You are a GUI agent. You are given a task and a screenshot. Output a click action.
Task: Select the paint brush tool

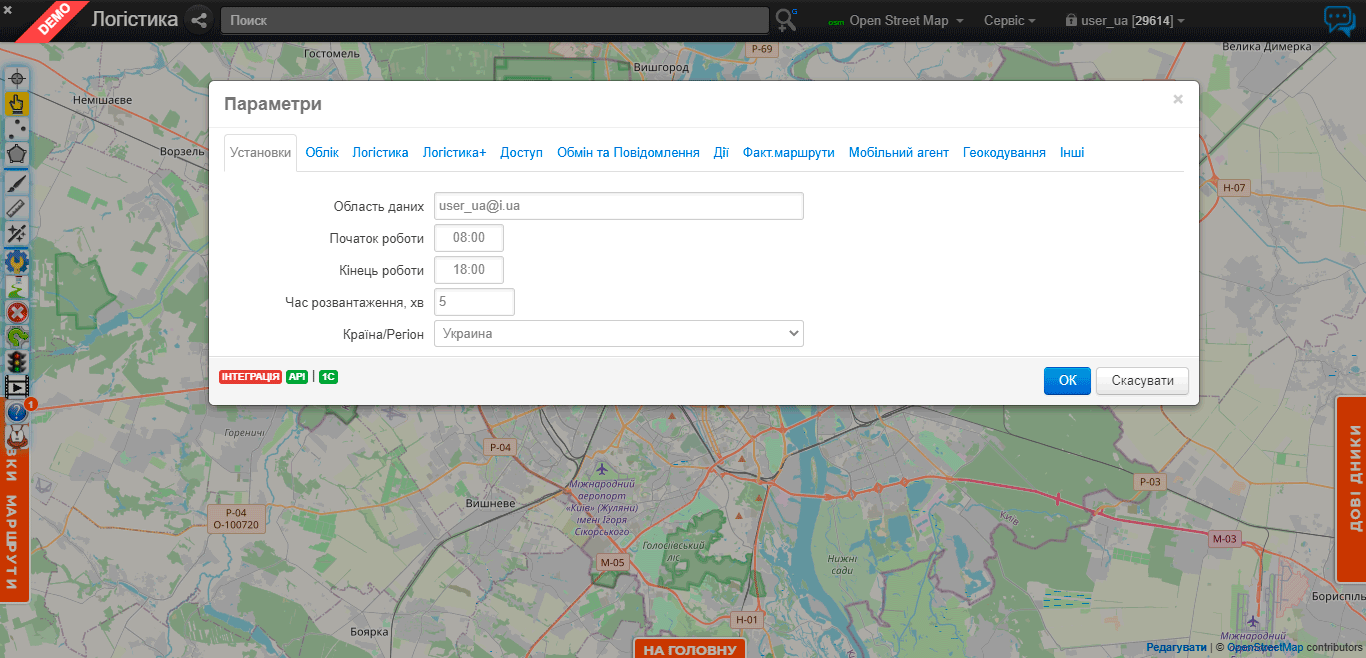[17, 181]
